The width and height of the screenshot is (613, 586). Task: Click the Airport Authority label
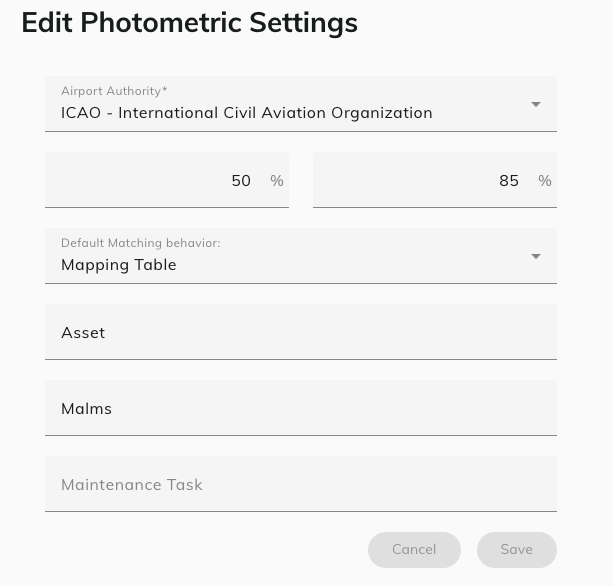pyautogui.click(x=114, y=91)
